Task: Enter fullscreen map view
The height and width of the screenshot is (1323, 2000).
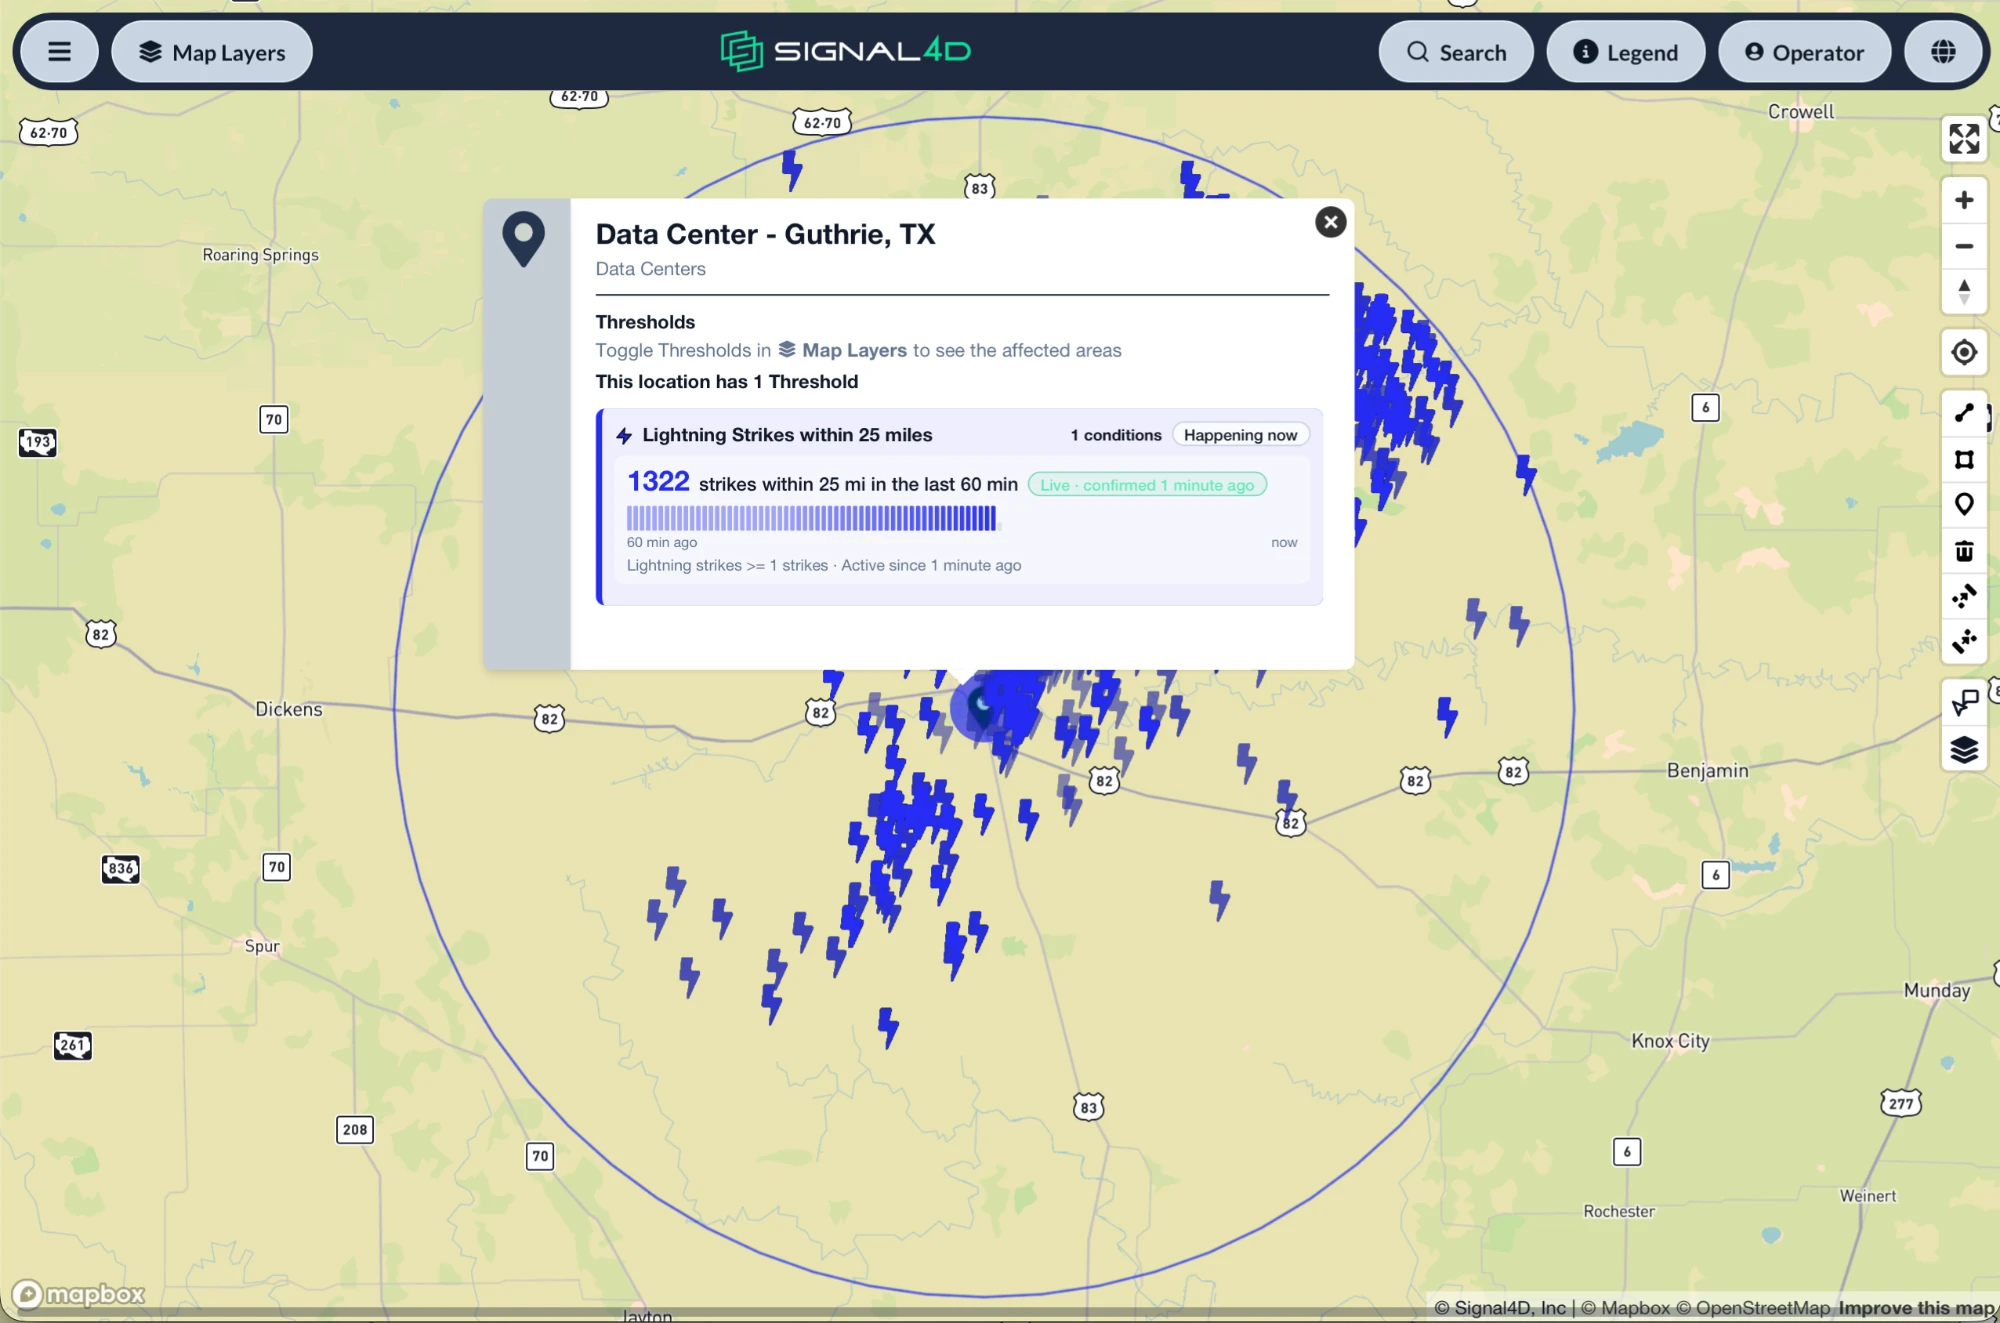Action: (x=1964, y=139)
